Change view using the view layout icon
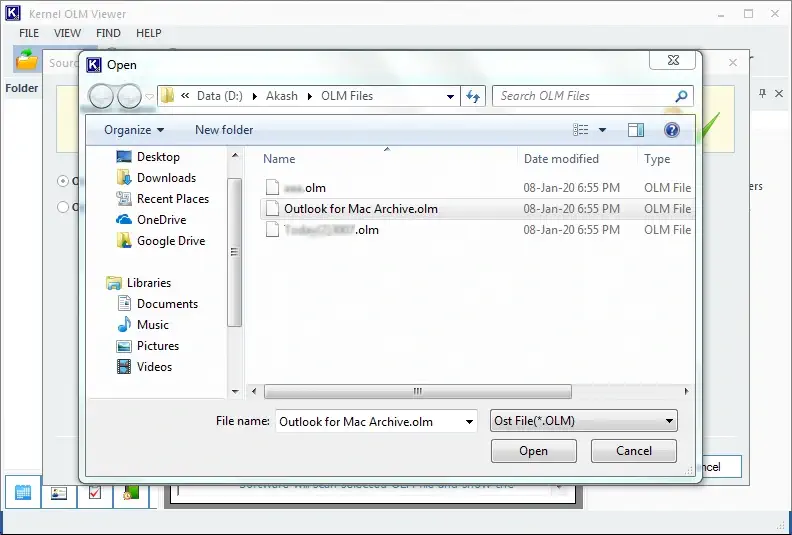Screen dimensions: 792x535 click(x=580, y=130)
